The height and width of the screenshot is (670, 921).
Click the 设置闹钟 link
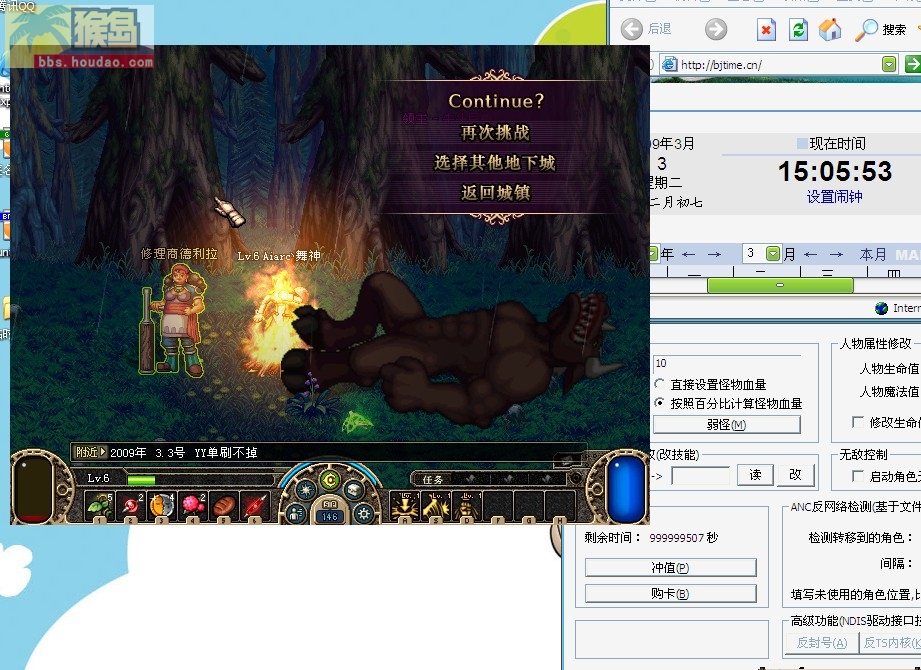click(834, 197)
